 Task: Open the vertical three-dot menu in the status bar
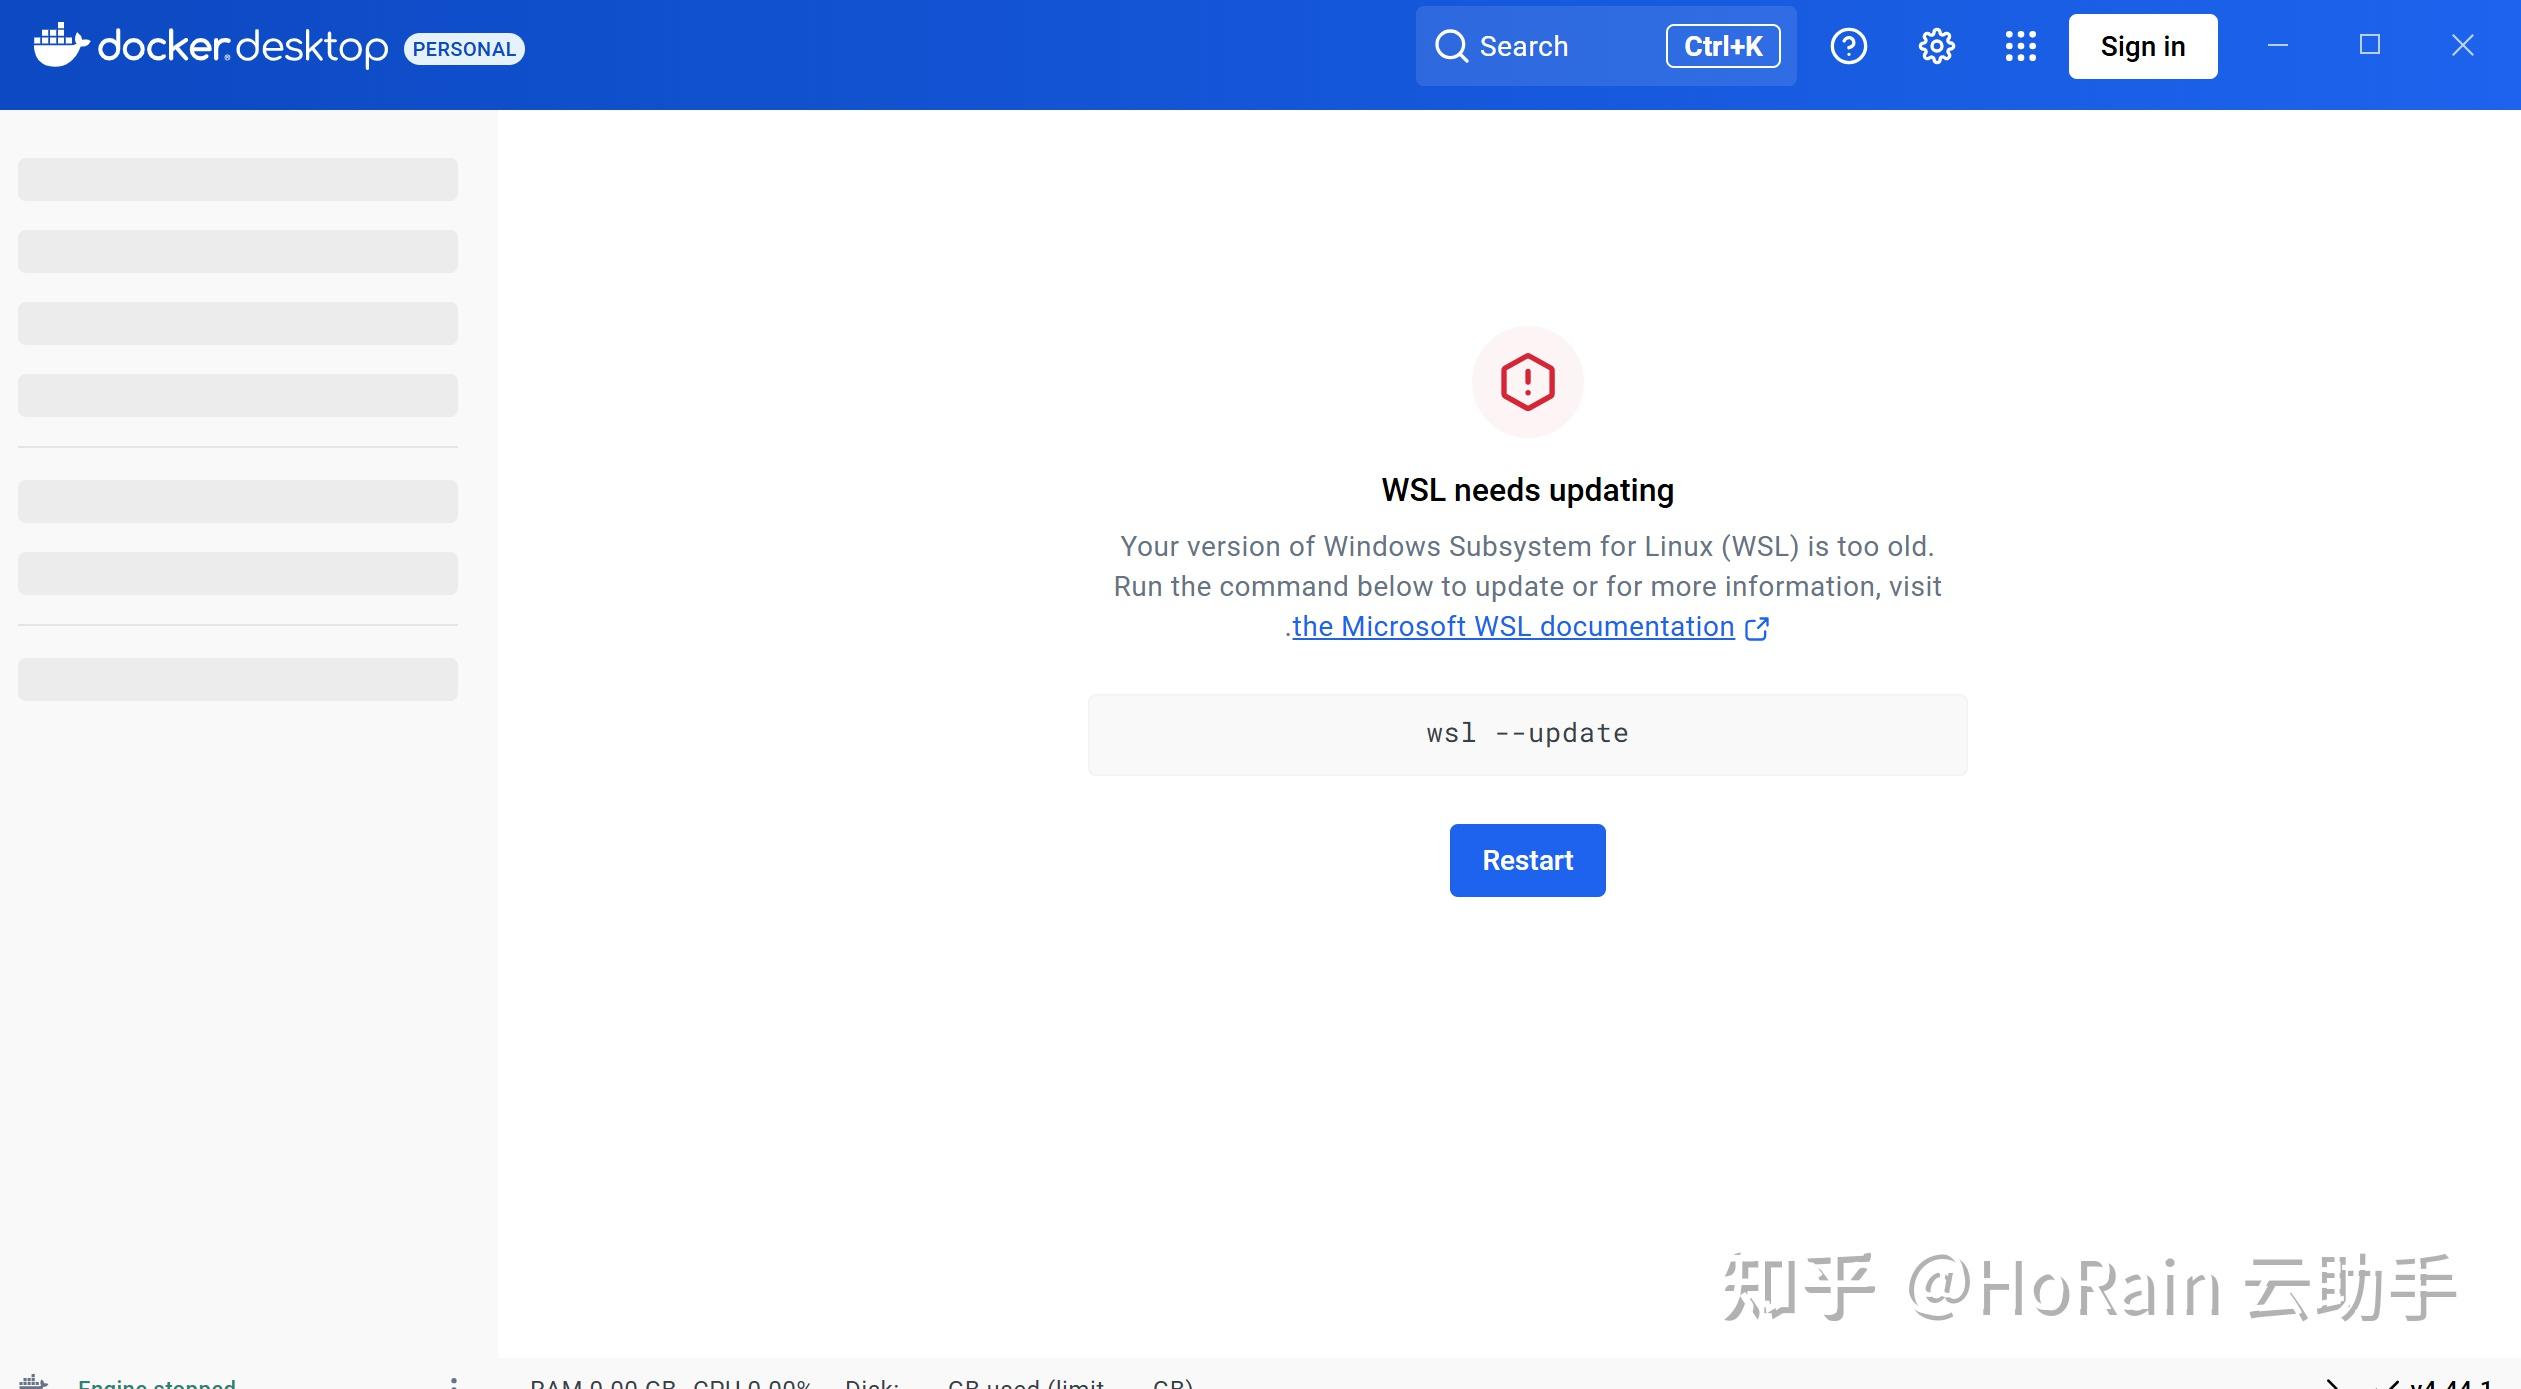coord(456,1381)
